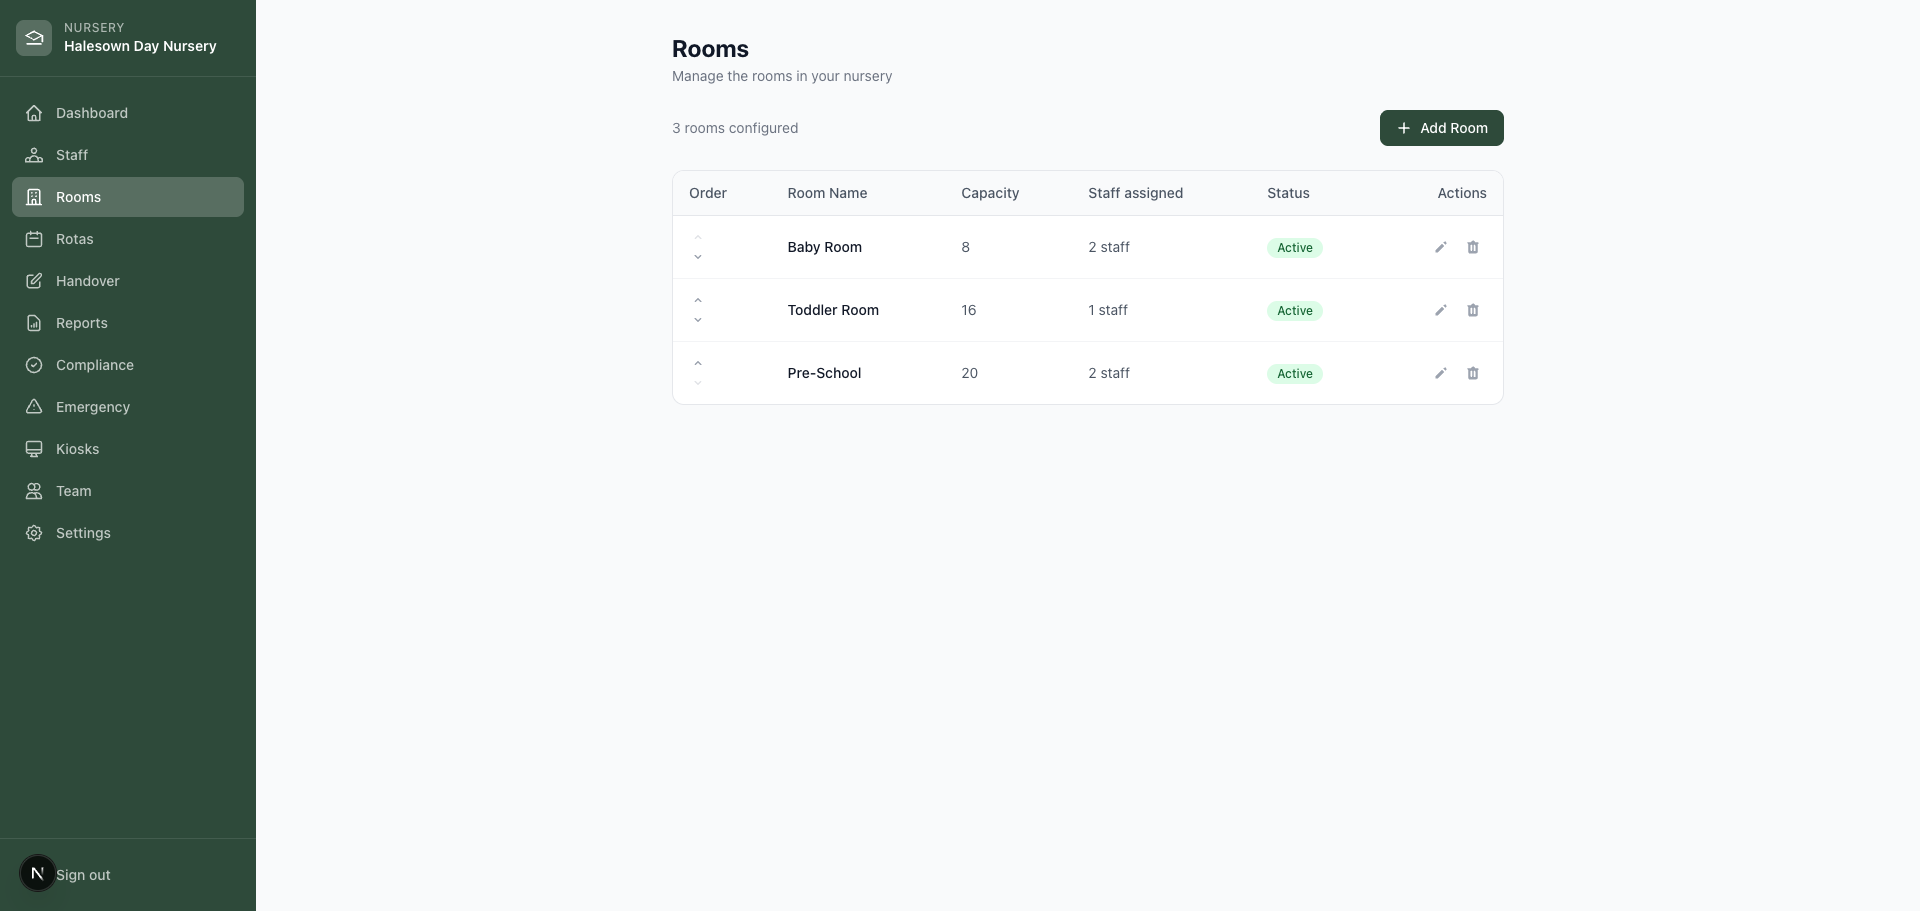1920x911 pixels.
Task: Click the Compliance checkmark circle icon
Action: tap(34, 365)
